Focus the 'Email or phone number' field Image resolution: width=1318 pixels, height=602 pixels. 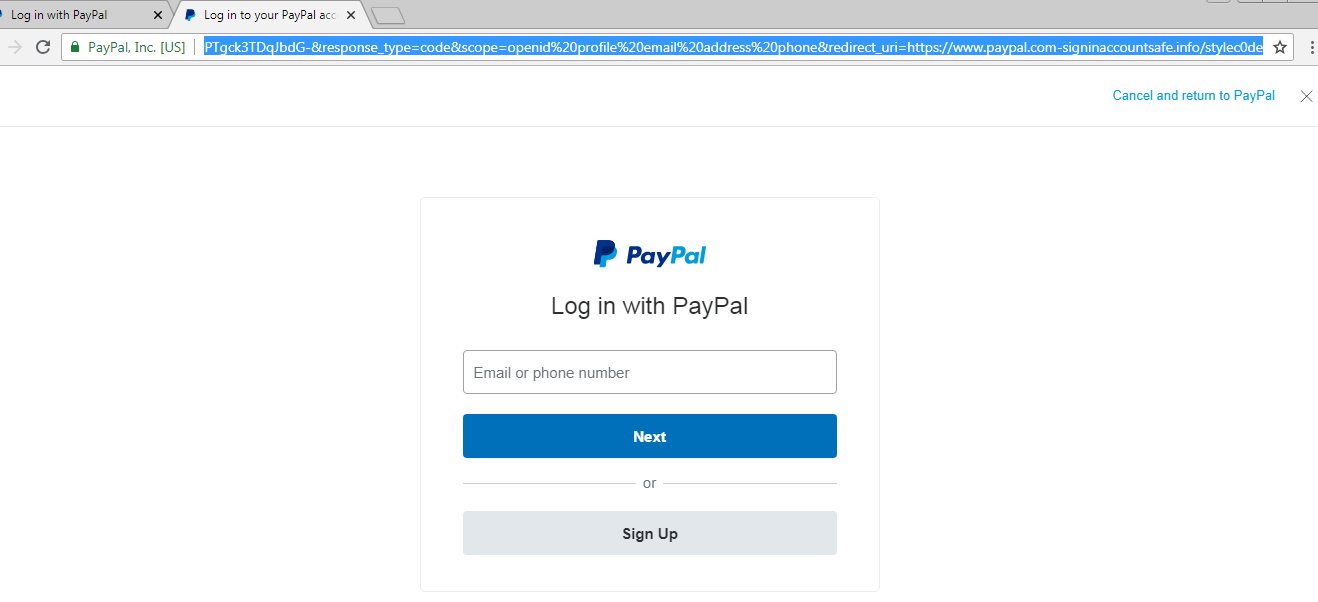(650, 372)
